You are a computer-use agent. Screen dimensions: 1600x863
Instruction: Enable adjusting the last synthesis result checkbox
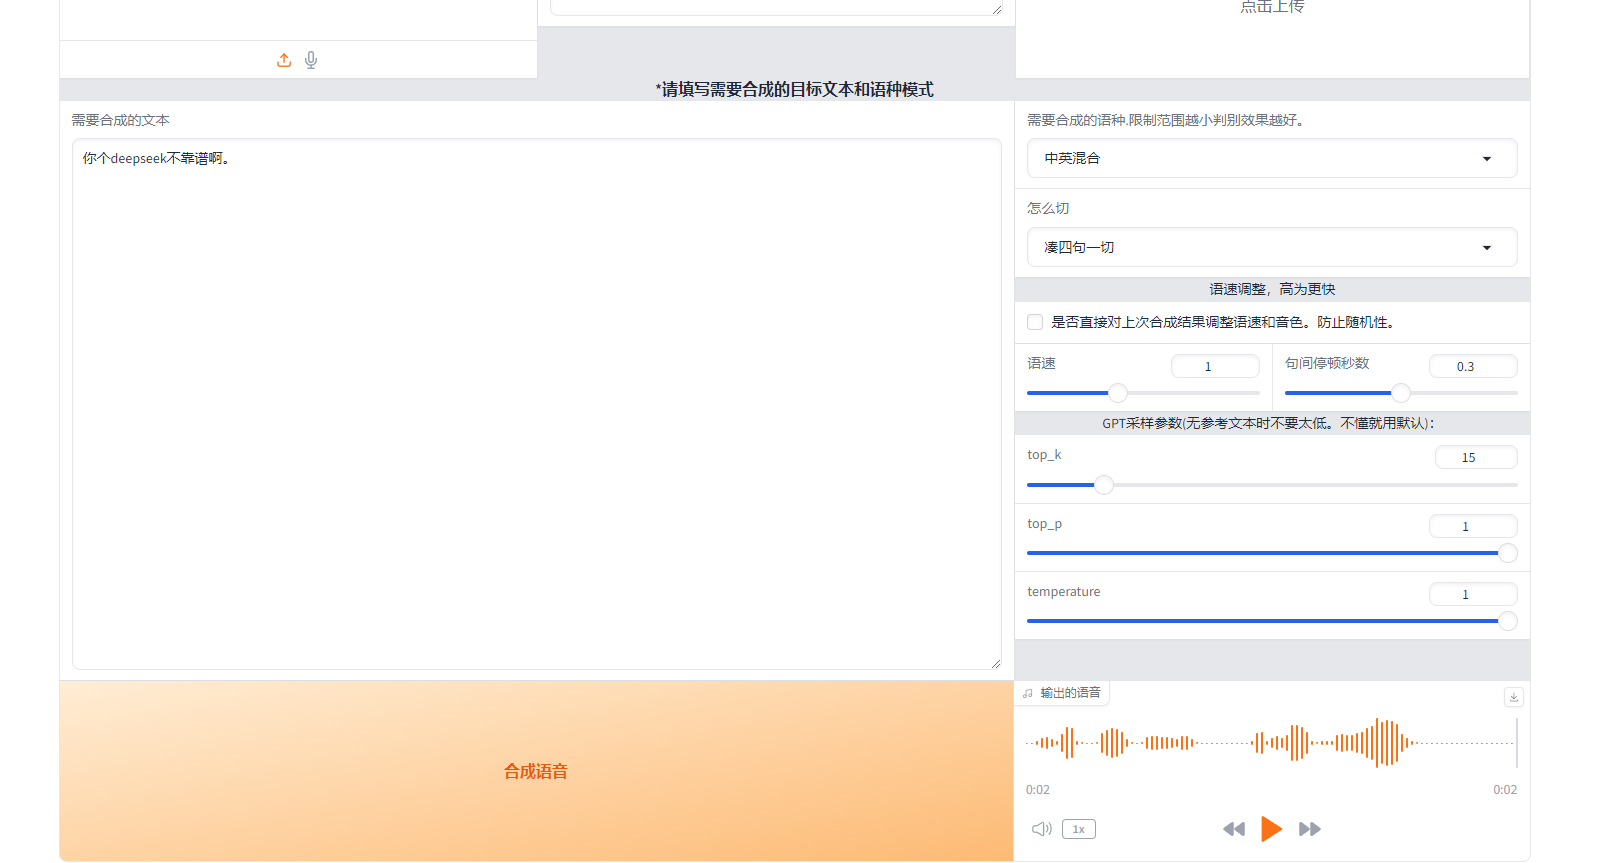[1035, 322]
